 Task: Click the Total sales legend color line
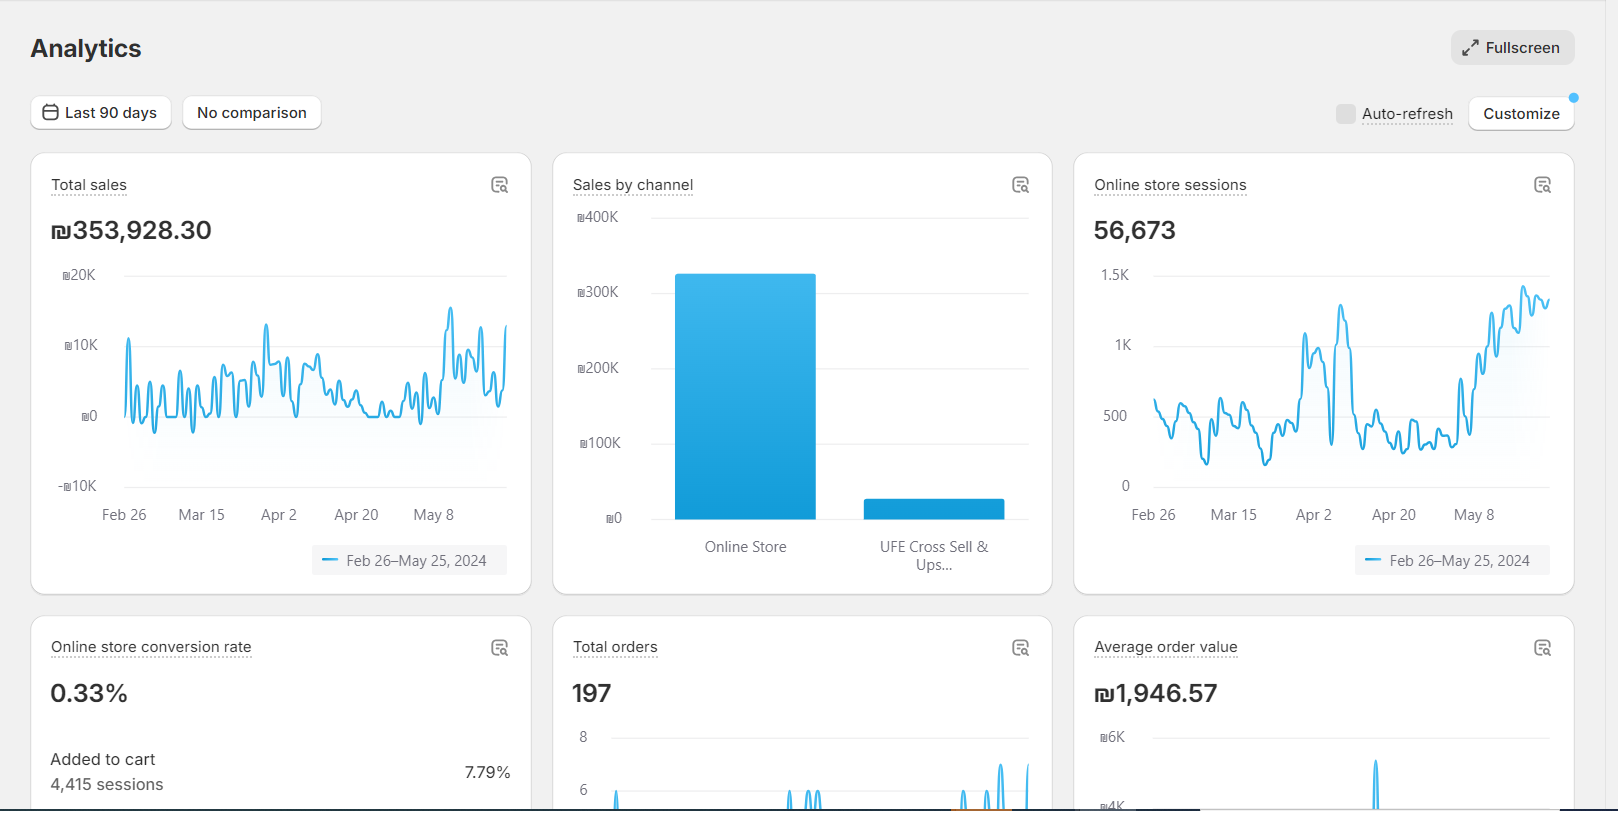pyautogui.click(x=330, y=560)
